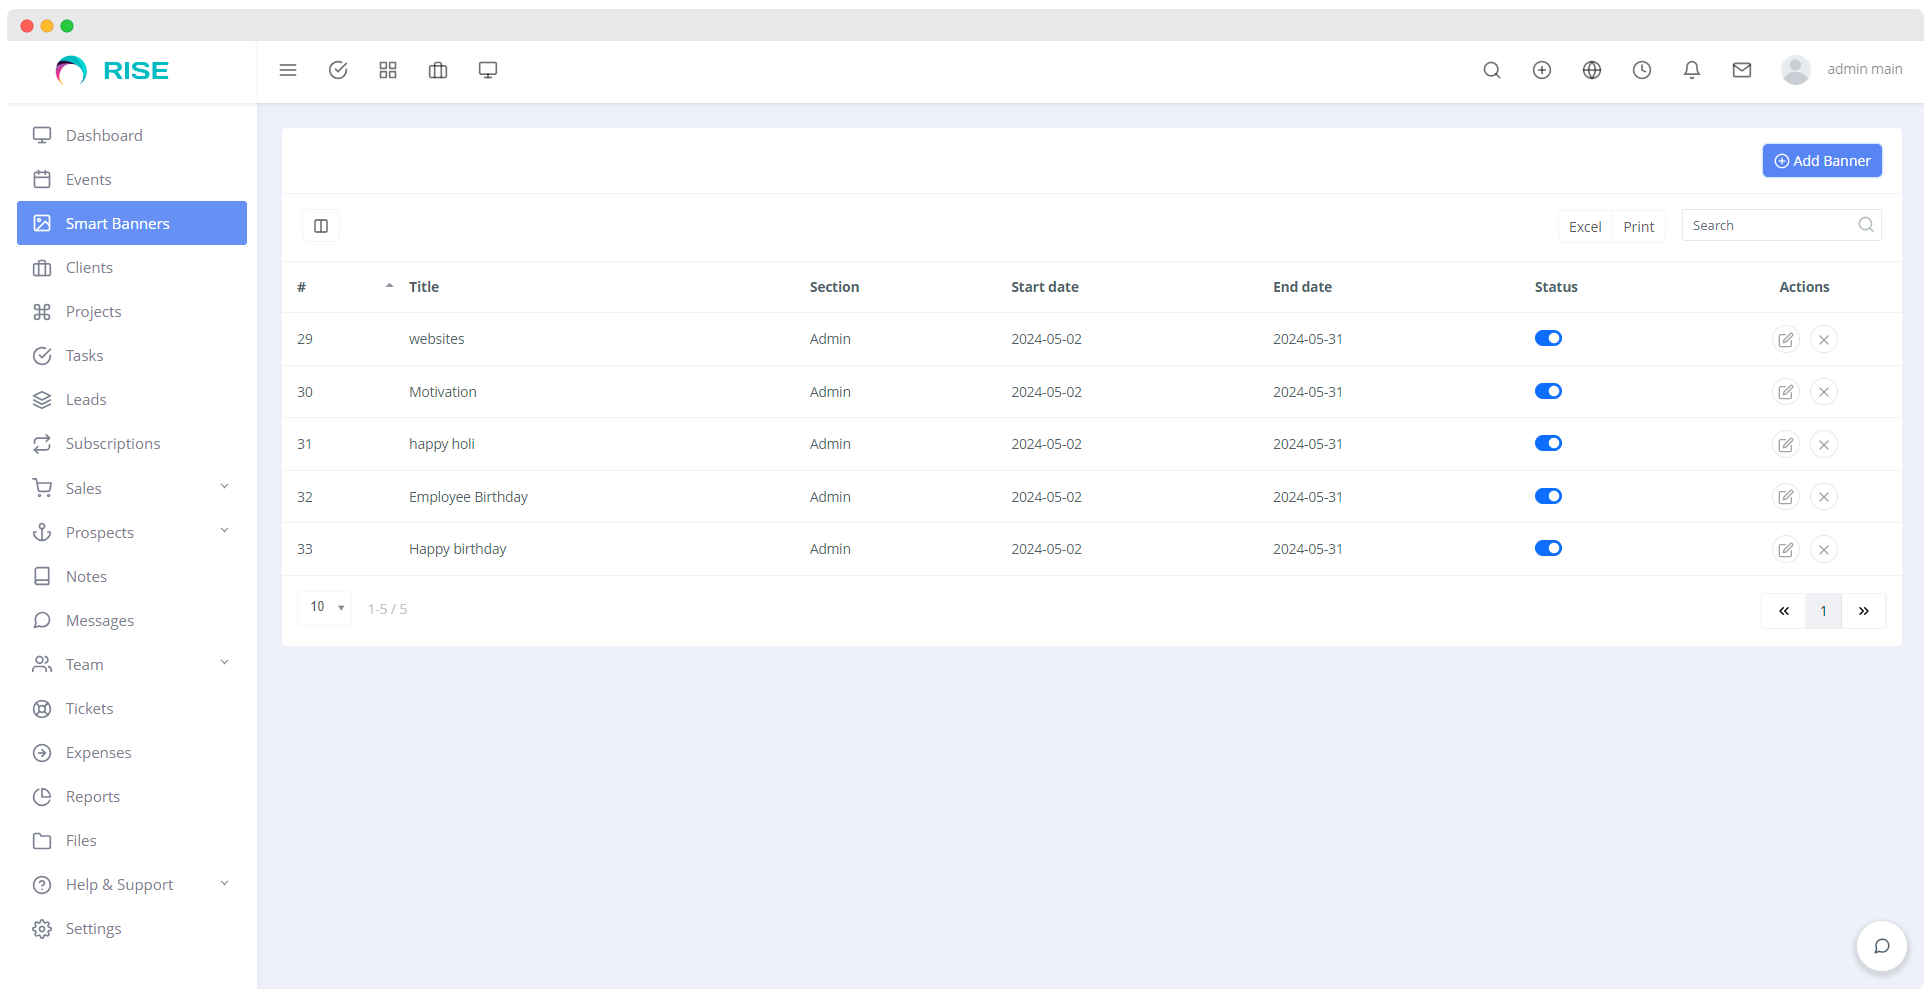This screenshot has width=1931, height=998.
Task: Click delete icon for the Motivation banner
Action: (1823, 391)
